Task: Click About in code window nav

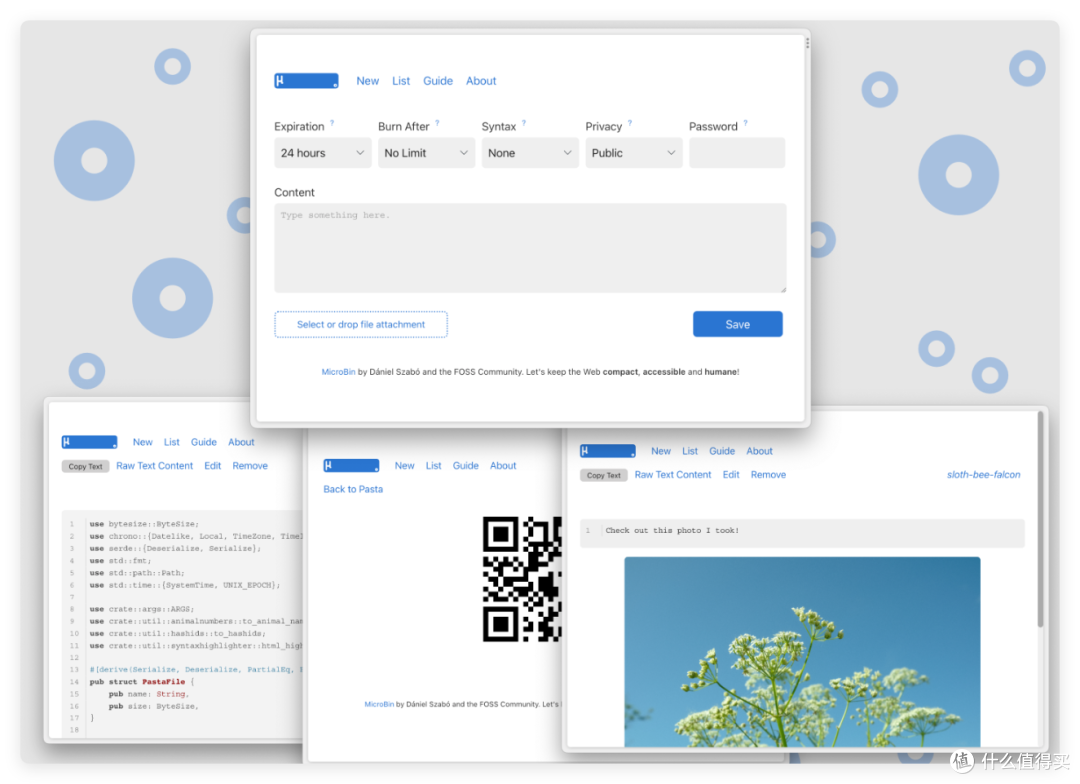Action: pyautogui.click(x=241, y=442)
